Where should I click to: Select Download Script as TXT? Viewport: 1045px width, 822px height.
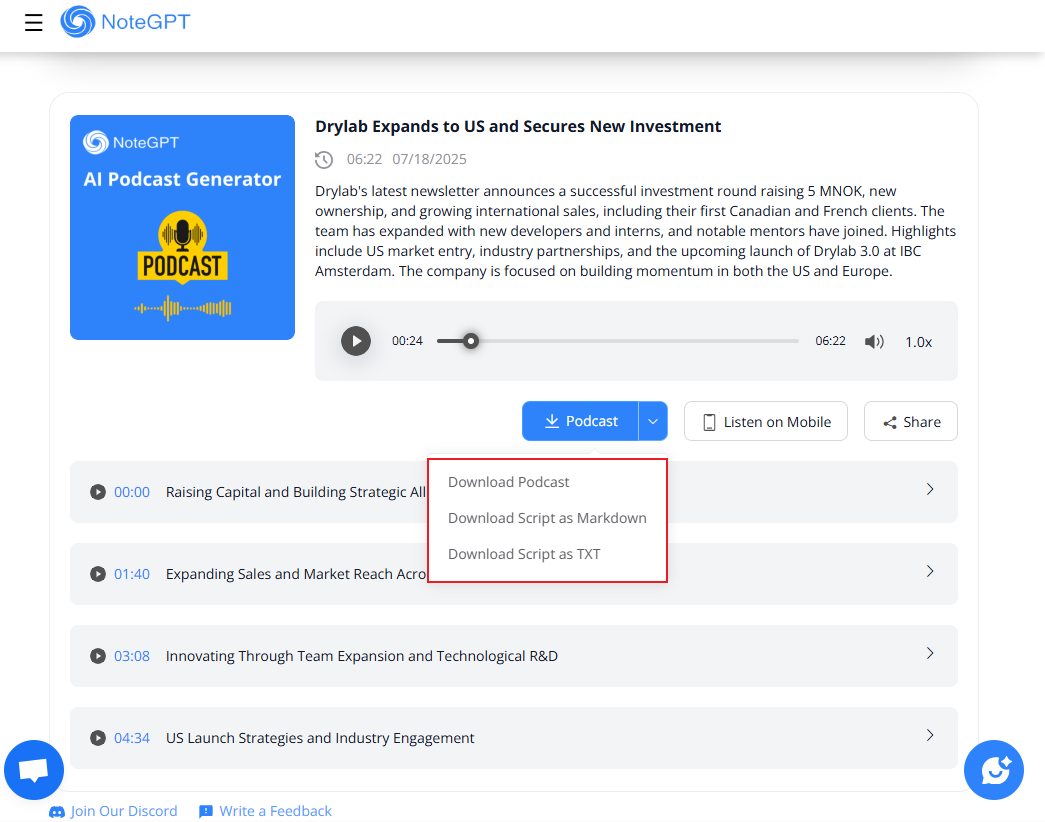point(524,554)
